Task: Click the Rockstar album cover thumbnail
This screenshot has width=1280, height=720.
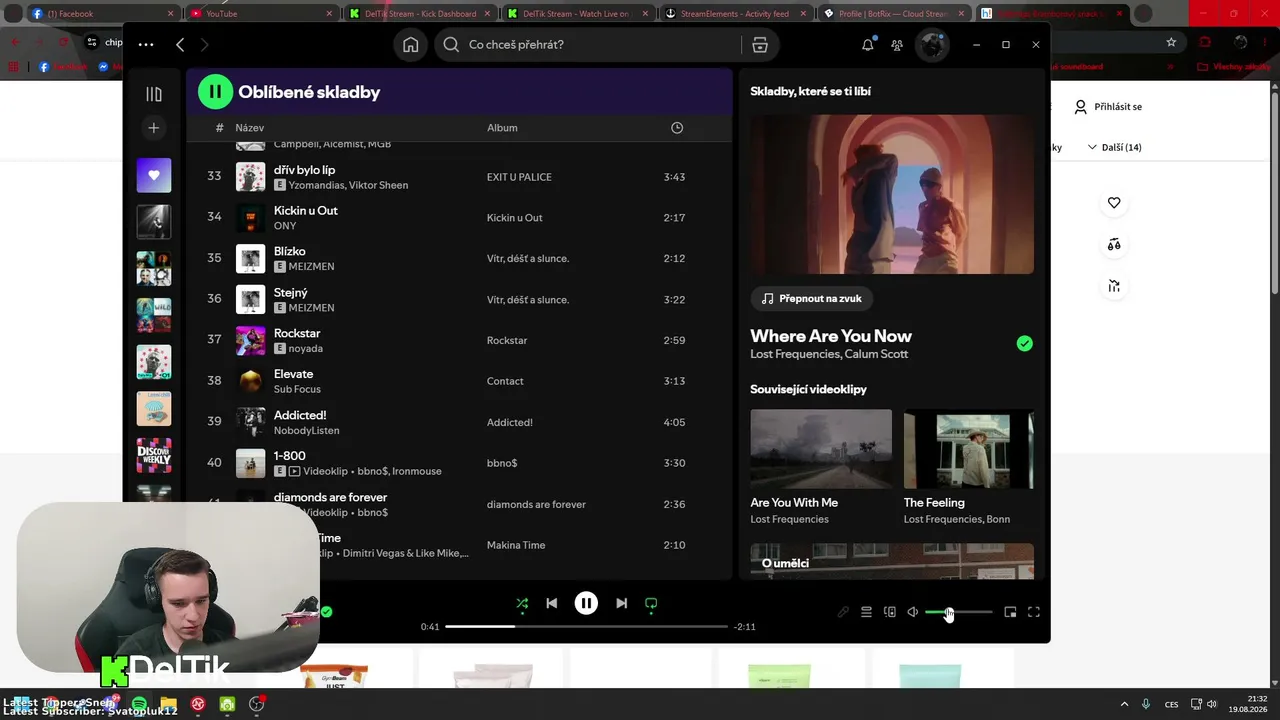Action: tap(250, 341)
